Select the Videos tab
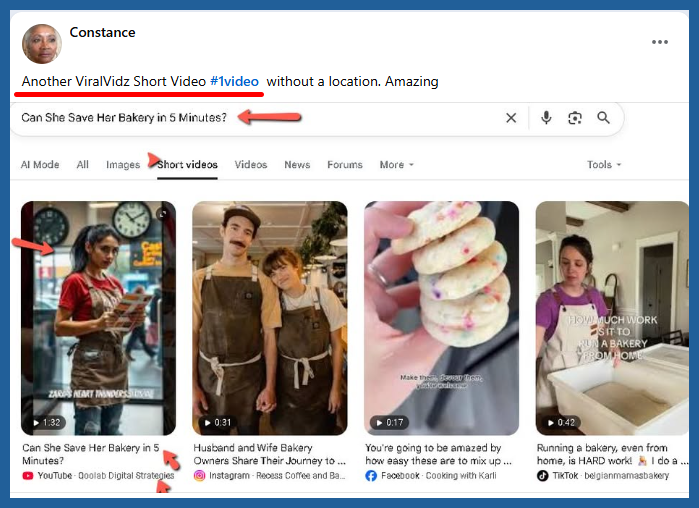The width and height of the screenshot is (699, 508). 251,165
